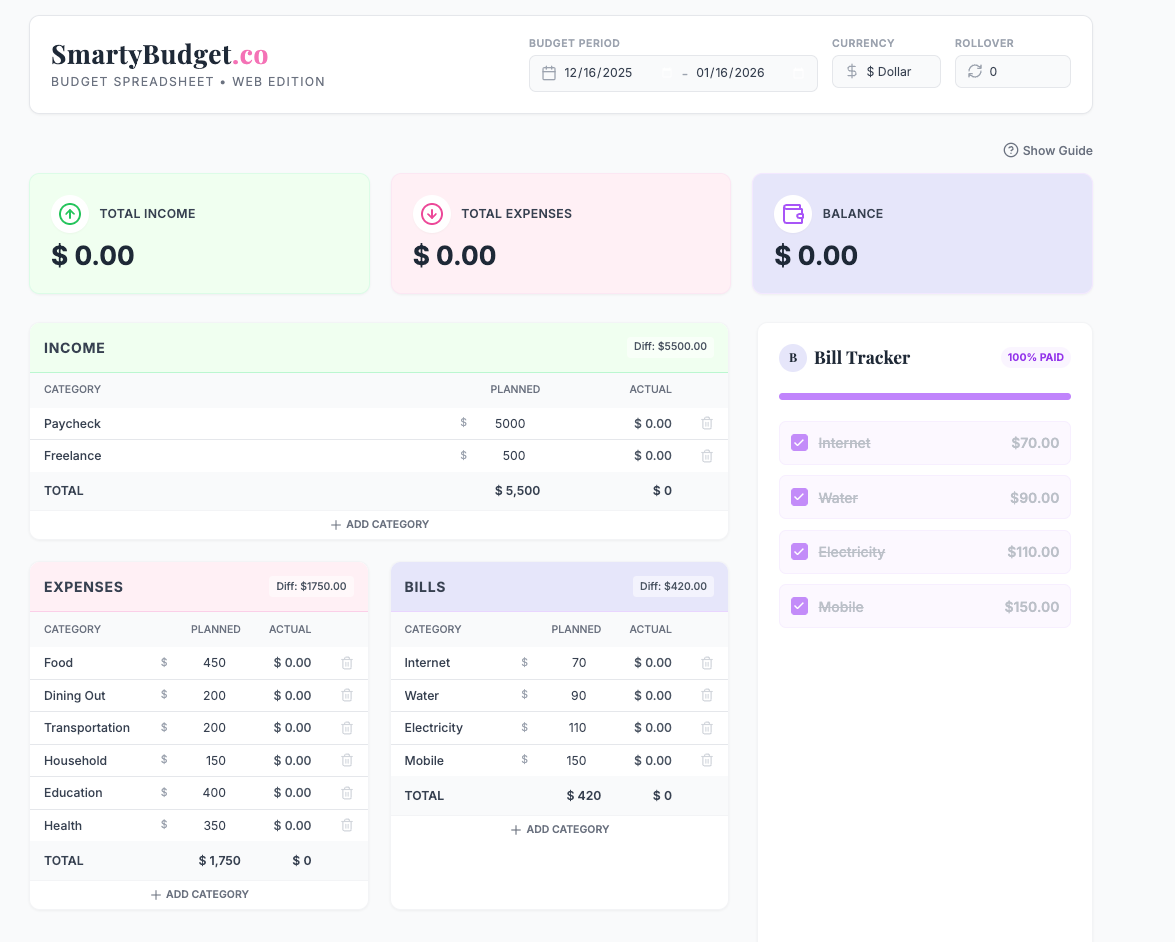Click the Bill Tracker progress bar

tap(924, 397)
